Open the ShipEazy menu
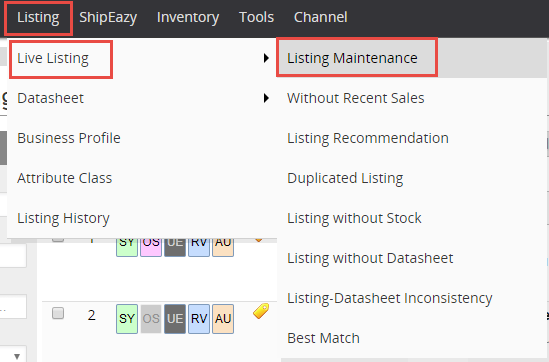Viewport: 549px width, 362px height. (108, 17)
